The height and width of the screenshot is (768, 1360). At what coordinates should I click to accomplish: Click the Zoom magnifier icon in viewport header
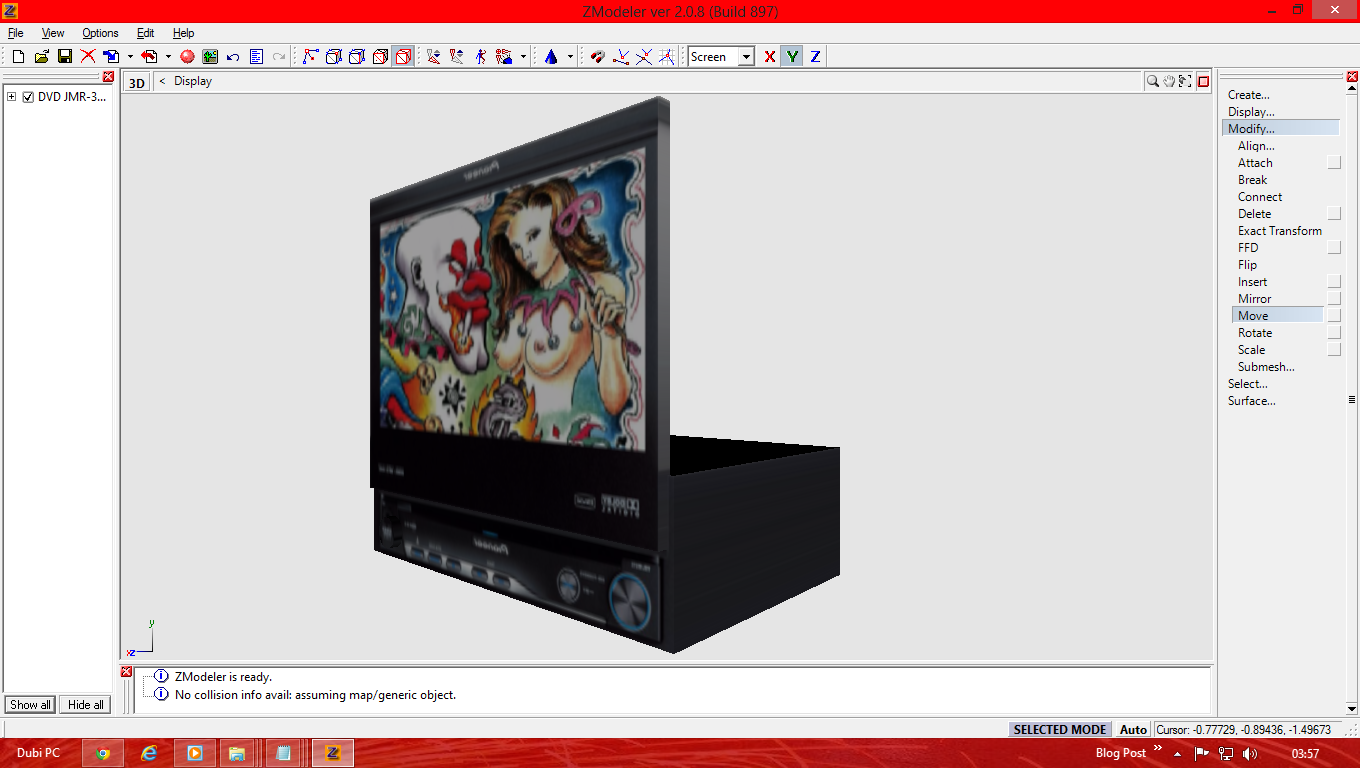1153,81
